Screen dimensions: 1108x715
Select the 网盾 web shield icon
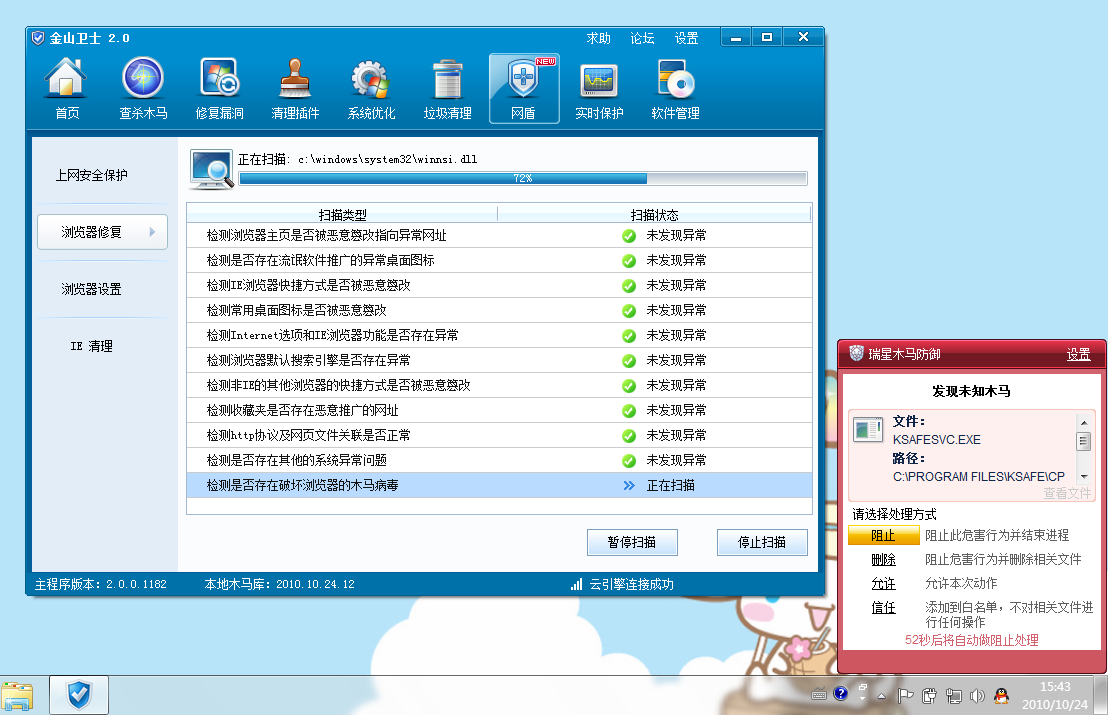[x=524, y=88]
